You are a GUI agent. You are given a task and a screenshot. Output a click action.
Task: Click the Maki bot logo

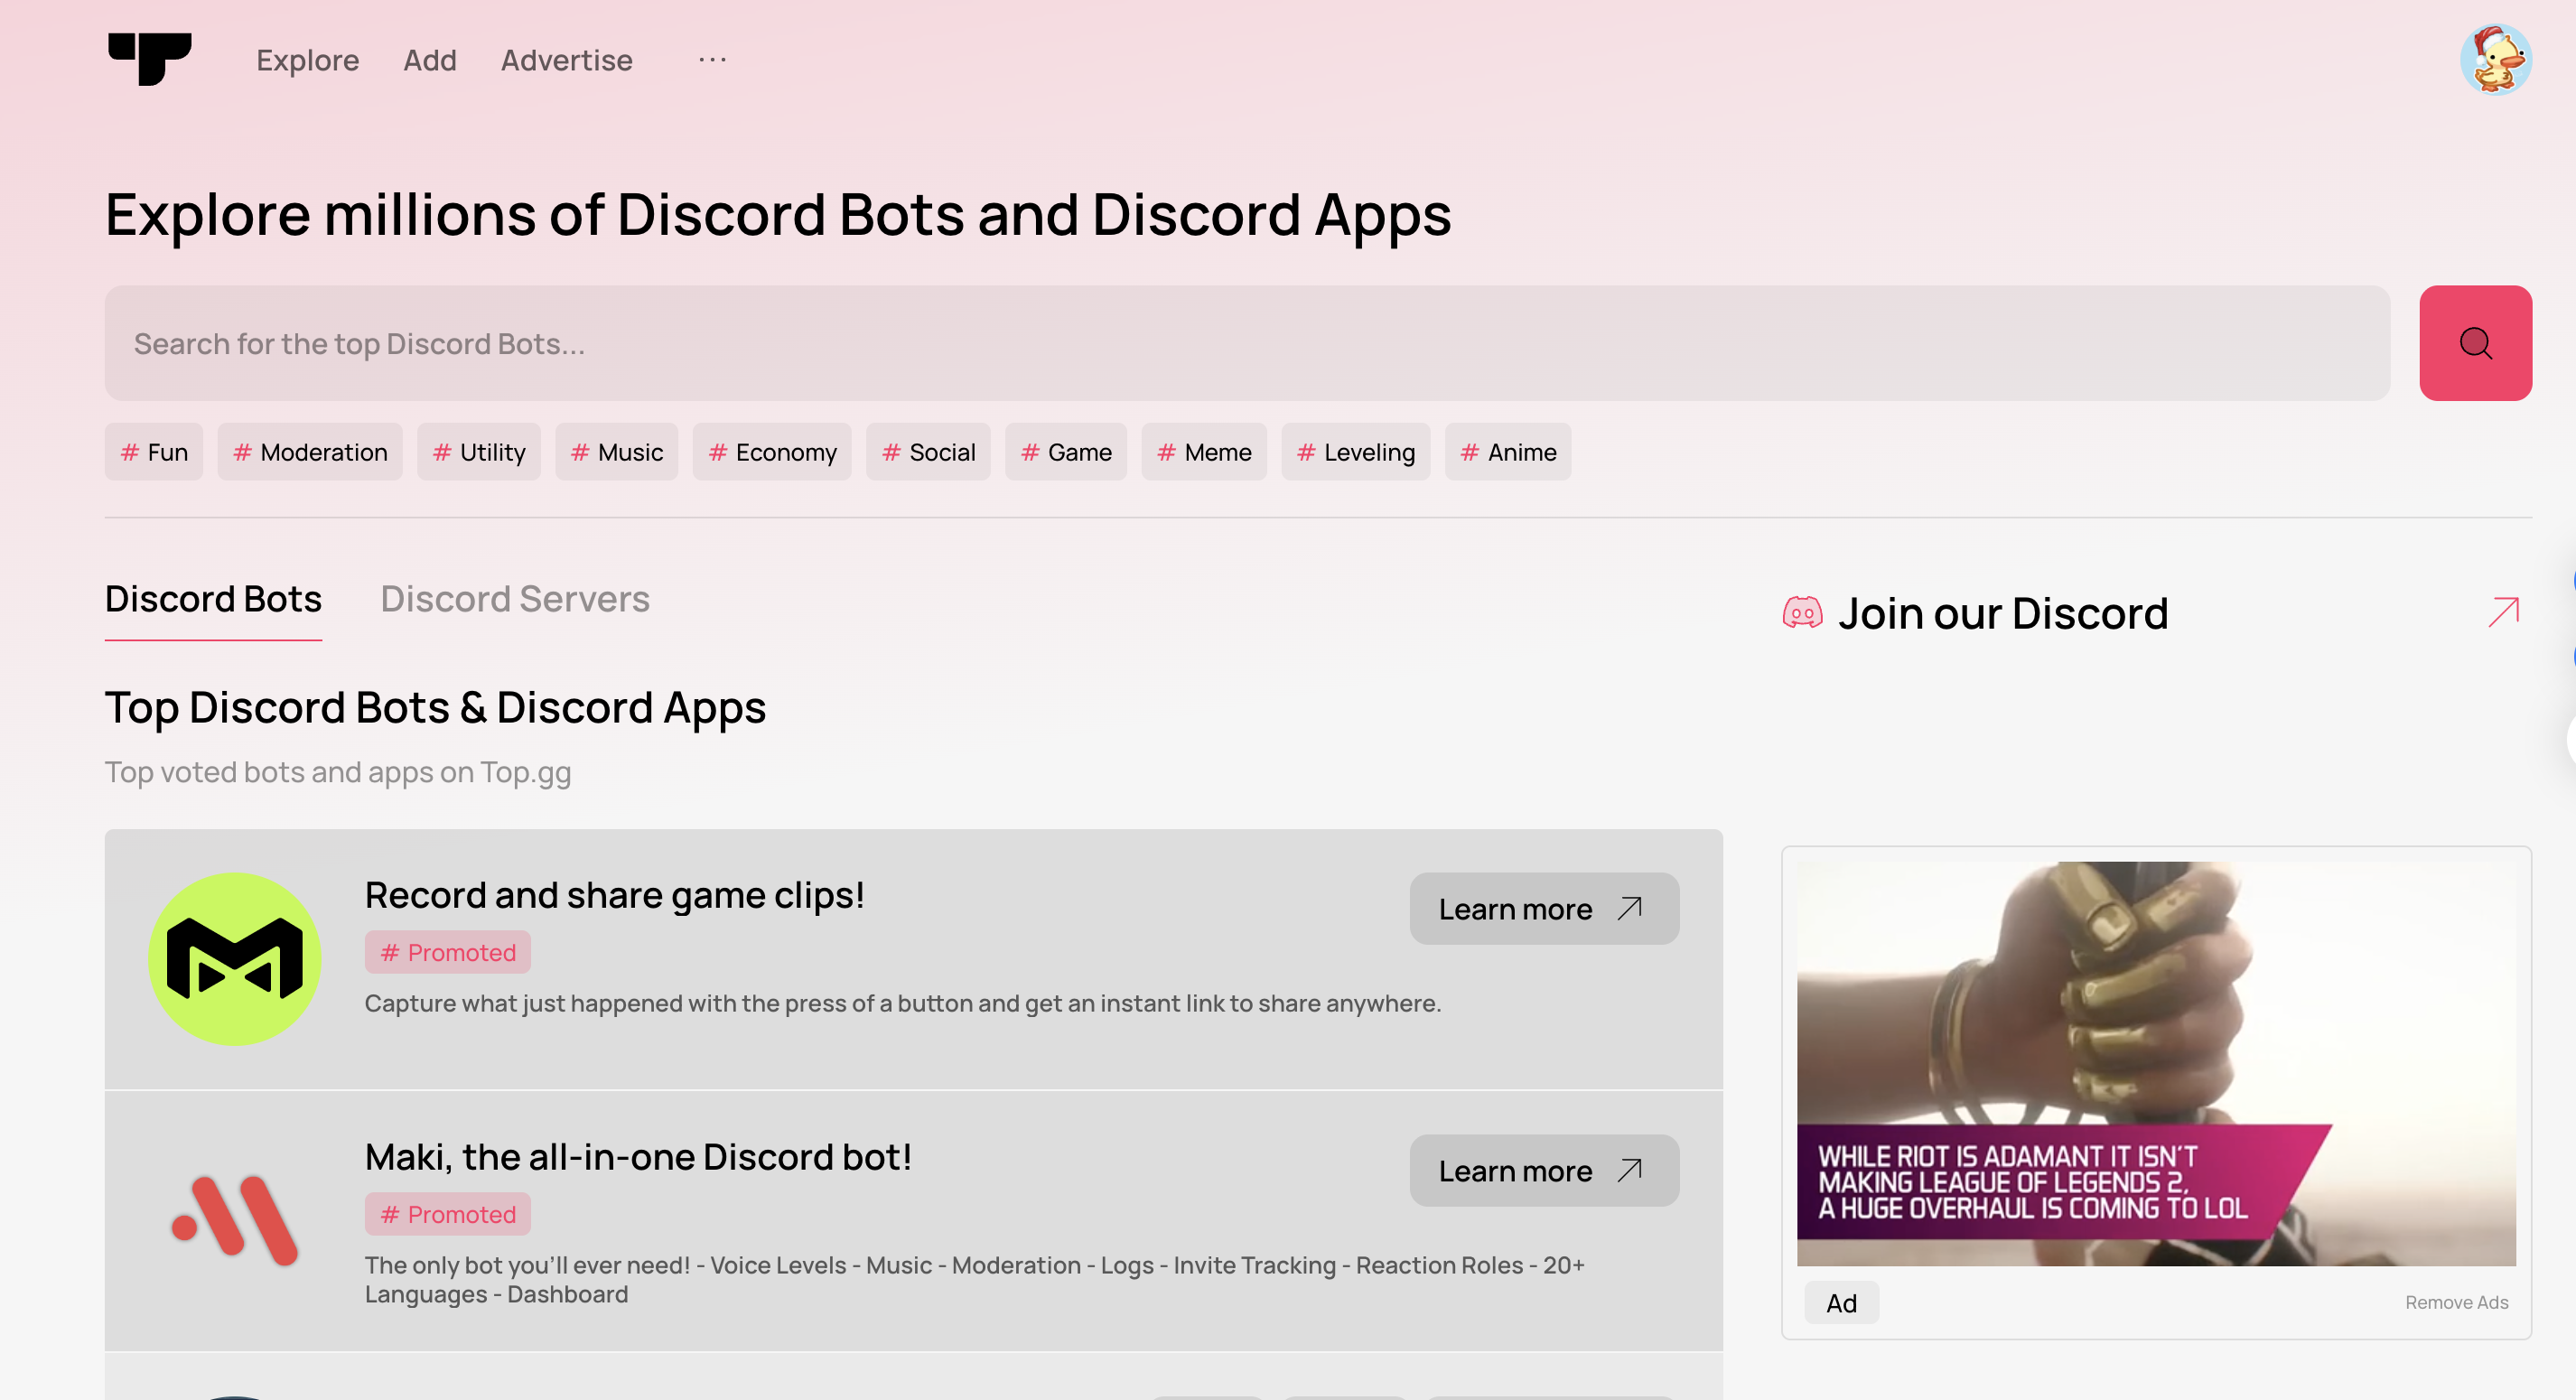pos(235,1218)
